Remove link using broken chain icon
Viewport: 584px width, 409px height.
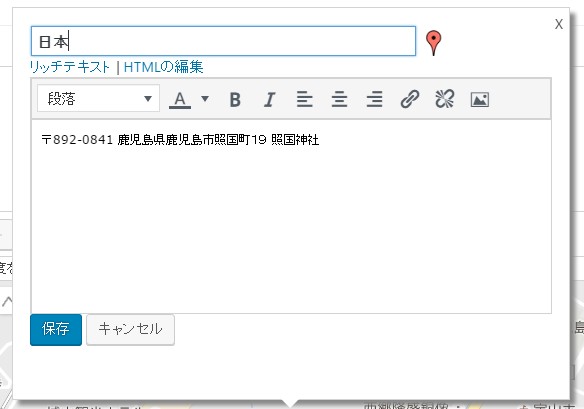(x=445, y=99)
